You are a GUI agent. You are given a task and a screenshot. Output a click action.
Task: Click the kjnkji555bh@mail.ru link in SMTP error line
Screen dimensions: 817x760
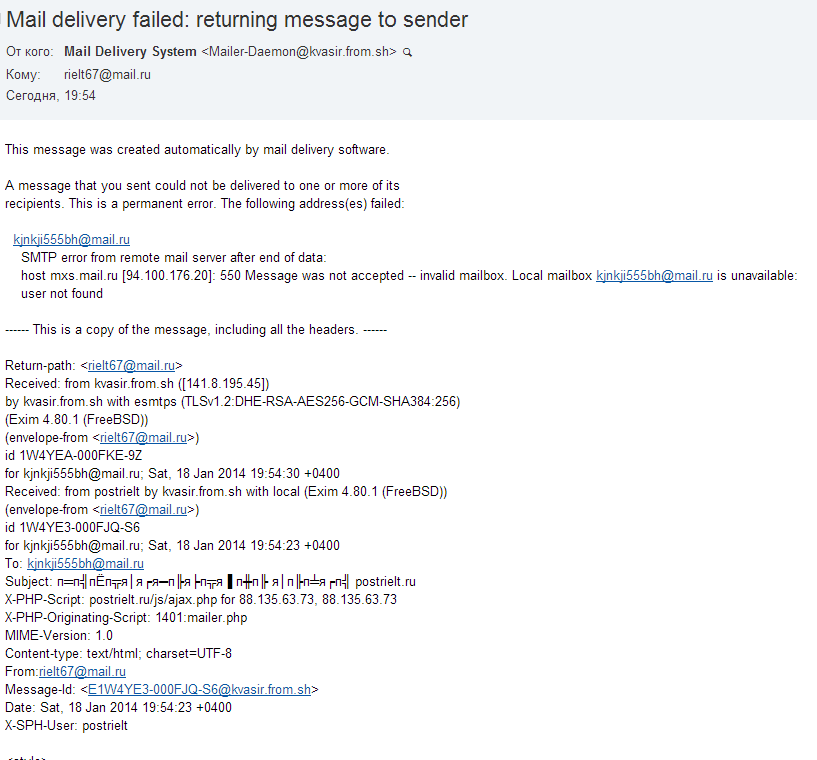point(654,276)
